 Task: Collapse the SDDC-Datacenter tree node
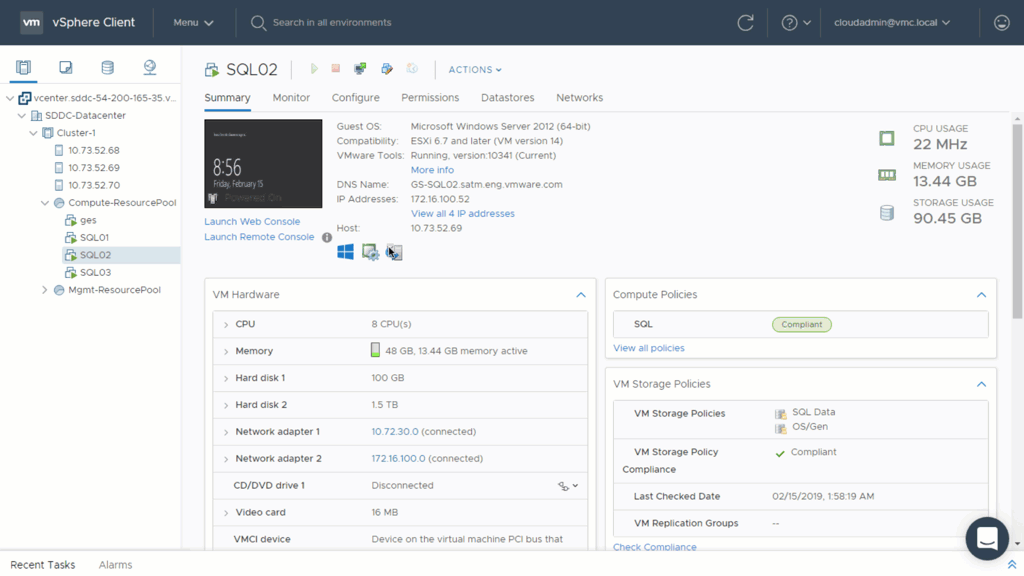(x=22, y=116)
